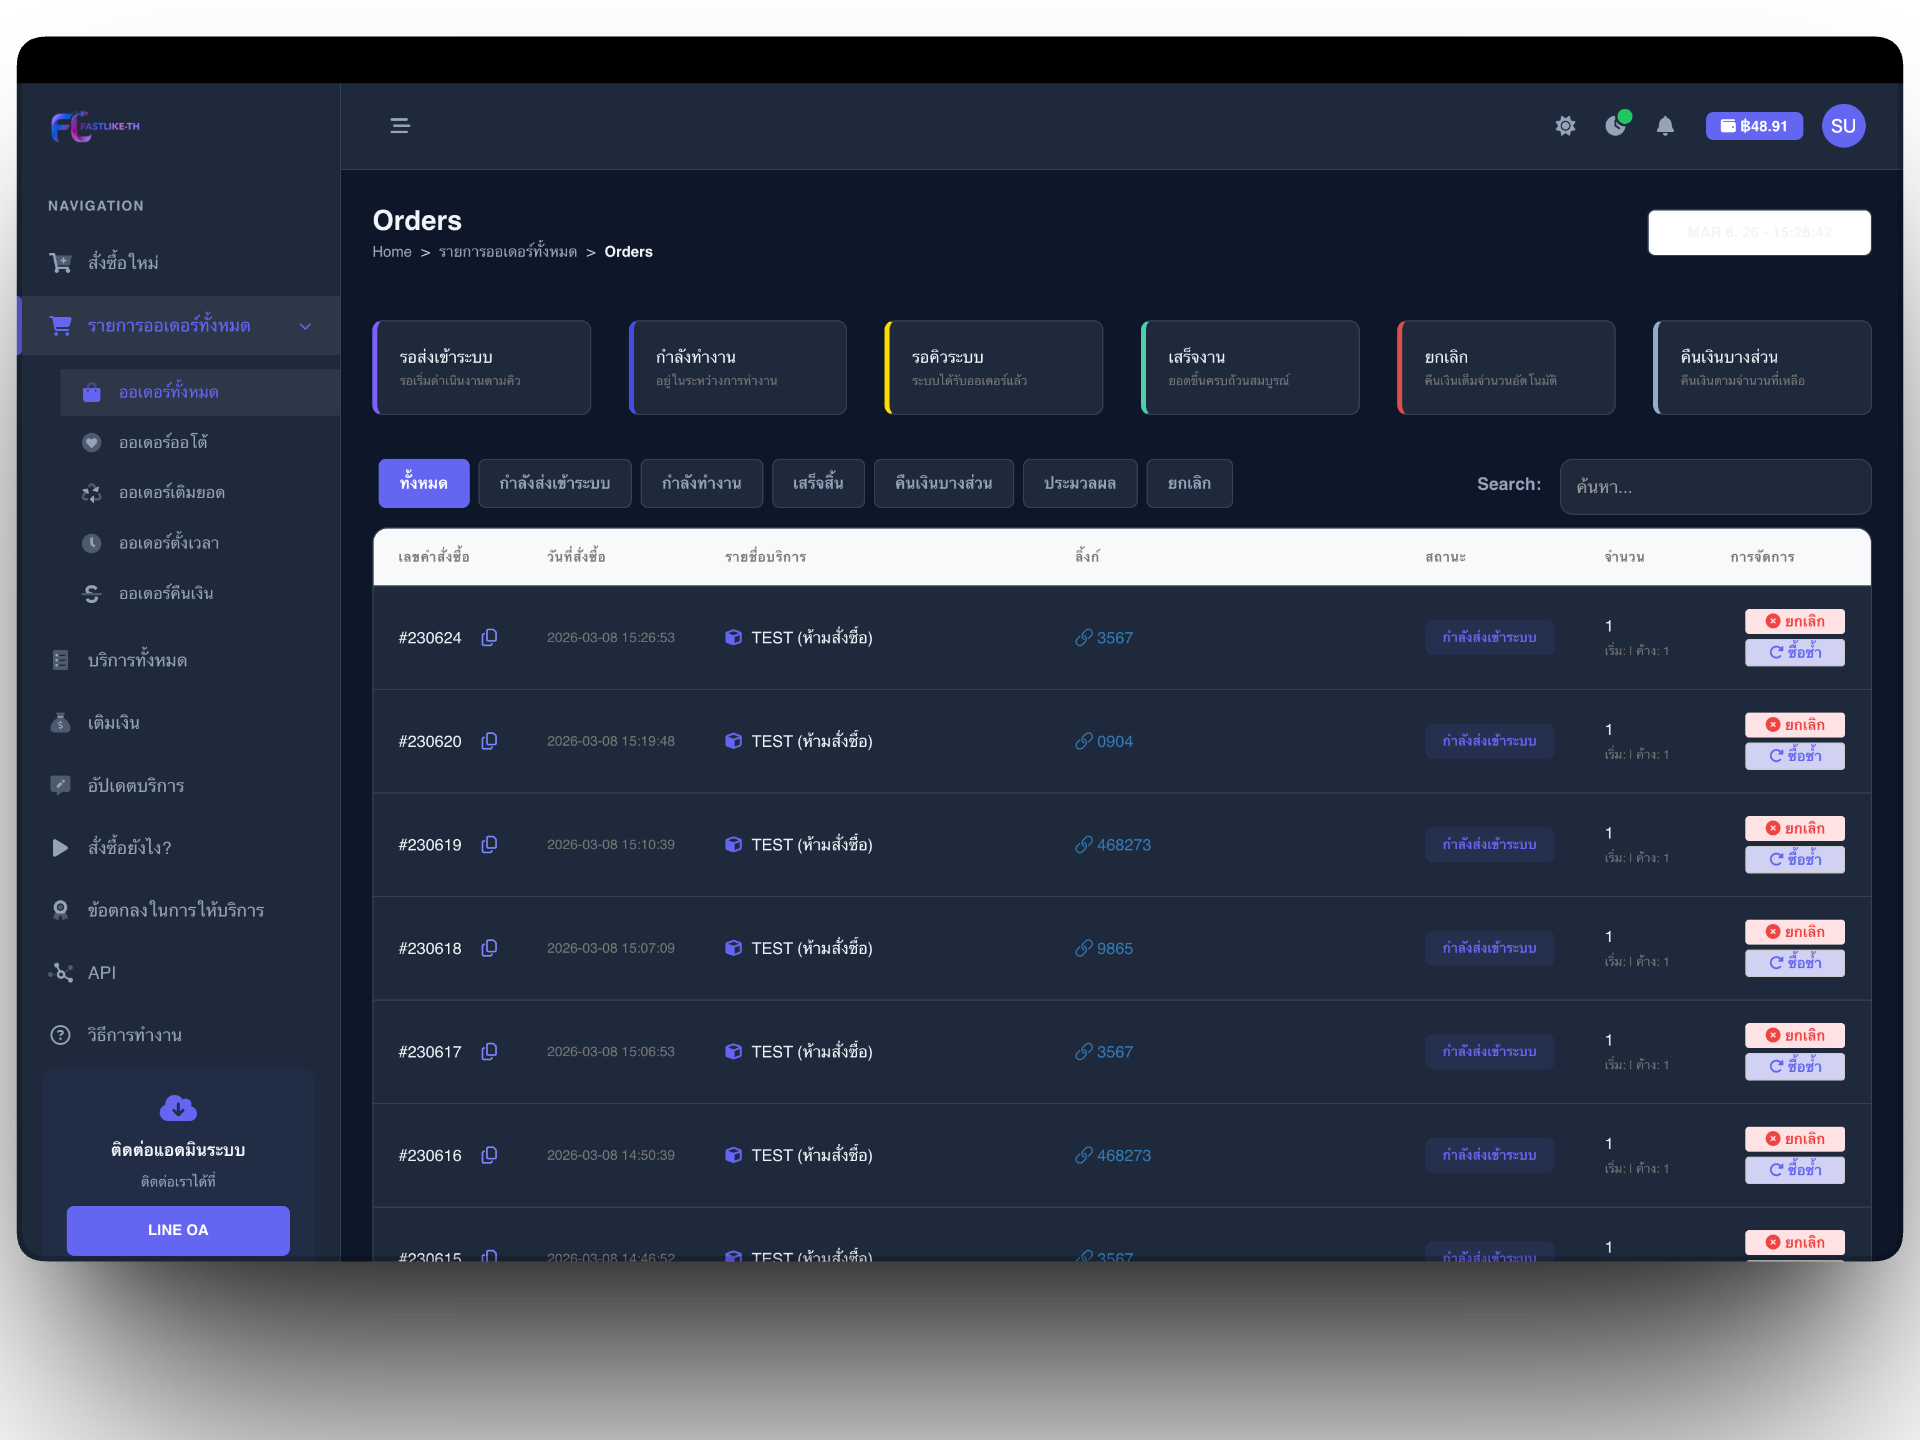The width and height of the screenshot is (1920, 1440).
Task: Open the API sidebar item
Action: click(102, 973)
